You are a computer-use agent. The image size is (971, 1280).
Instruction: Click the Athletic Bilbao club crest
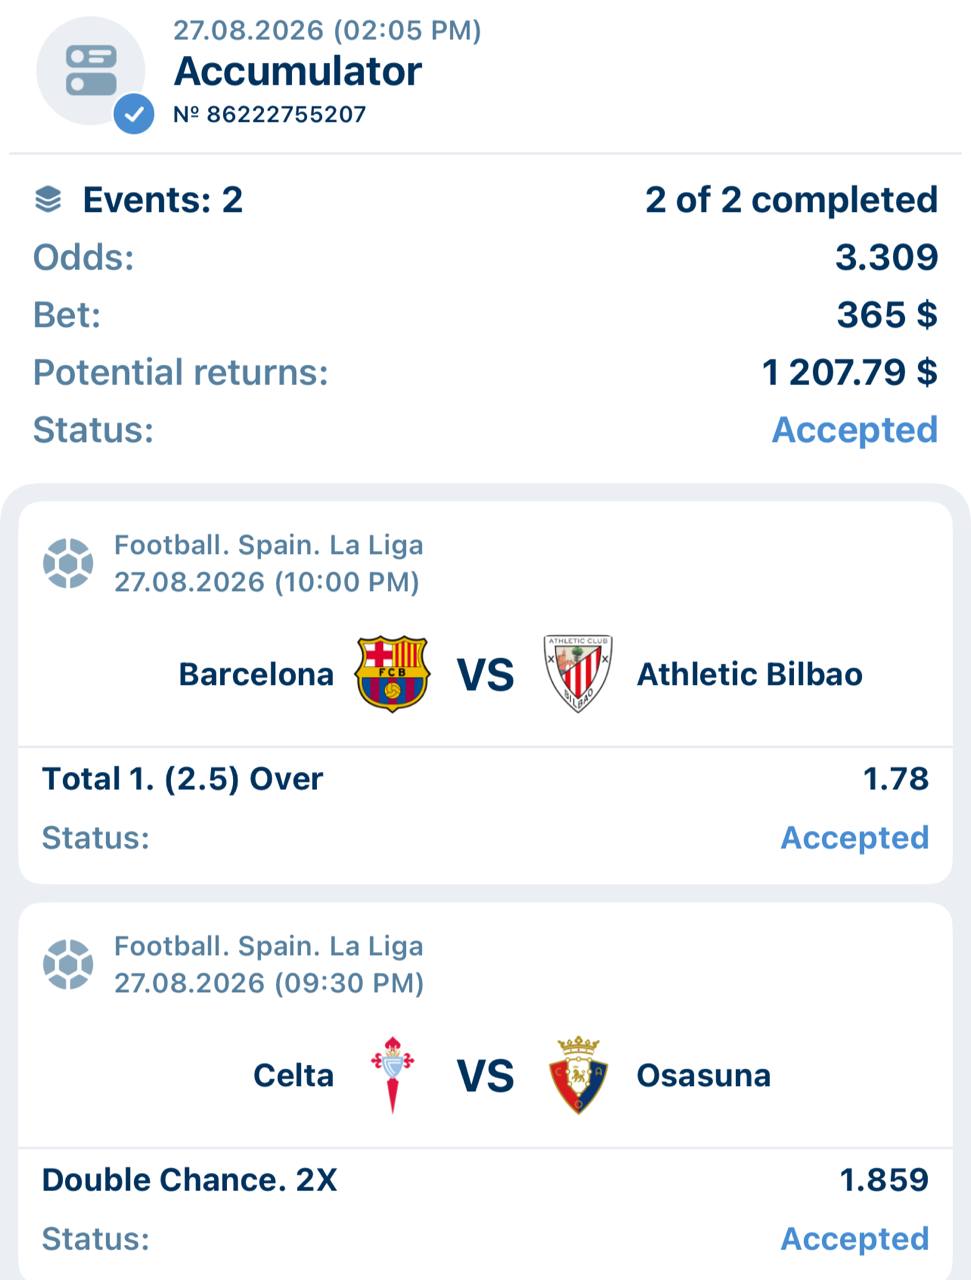(x=577, y=674)
